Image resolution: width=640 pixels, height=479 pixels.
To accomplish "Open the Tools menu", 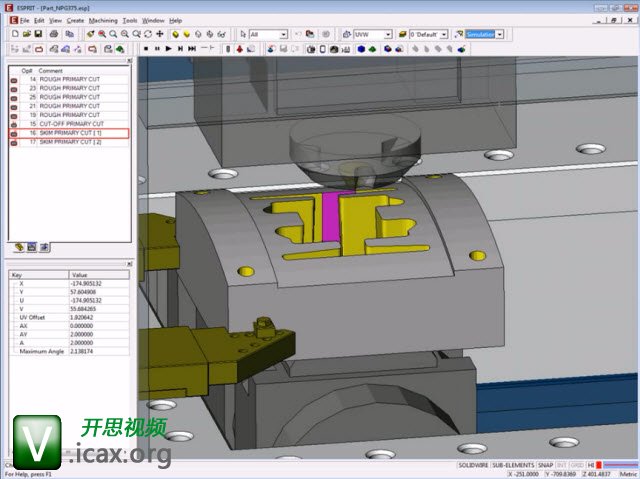I will [x=130, y=20].
